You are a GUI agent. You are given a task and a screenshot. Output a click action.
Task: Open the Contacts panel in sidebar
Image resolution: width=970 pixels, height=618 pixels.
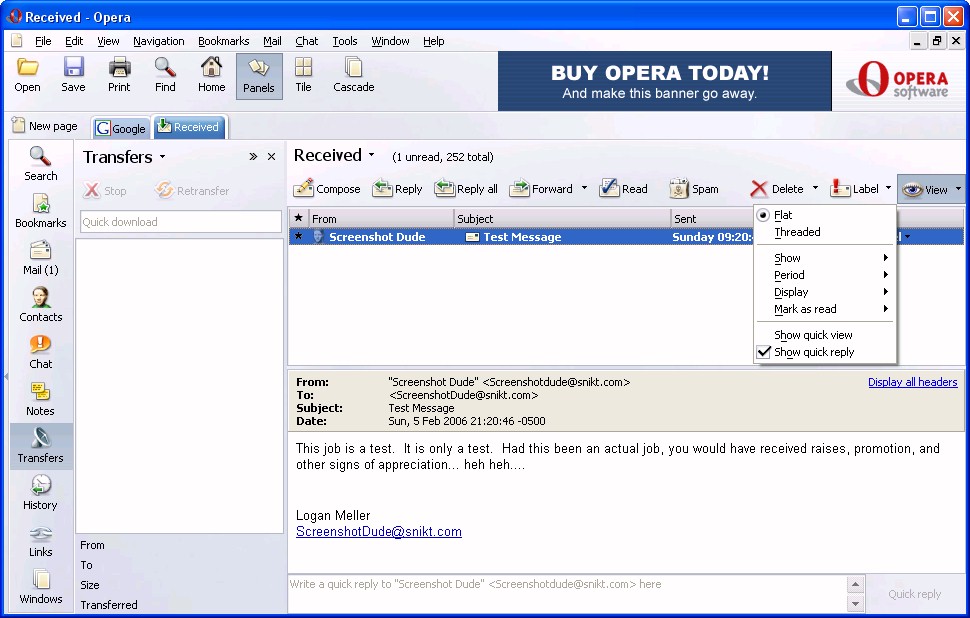coord(40,298)
